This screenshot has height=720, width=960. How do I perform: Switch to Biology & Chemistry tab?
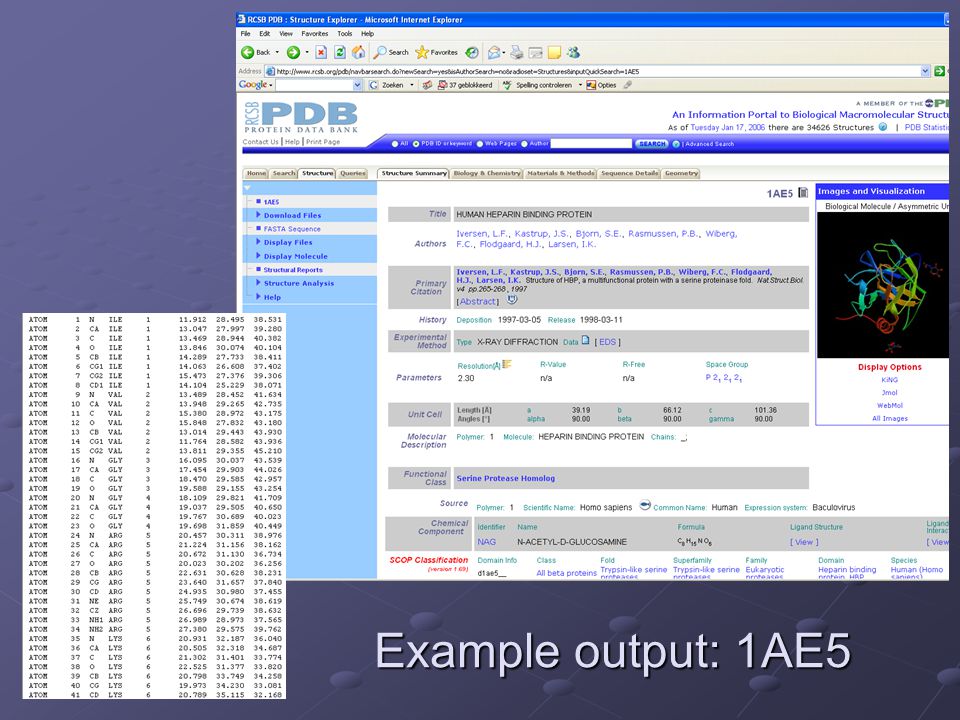[x=487, y=173]
